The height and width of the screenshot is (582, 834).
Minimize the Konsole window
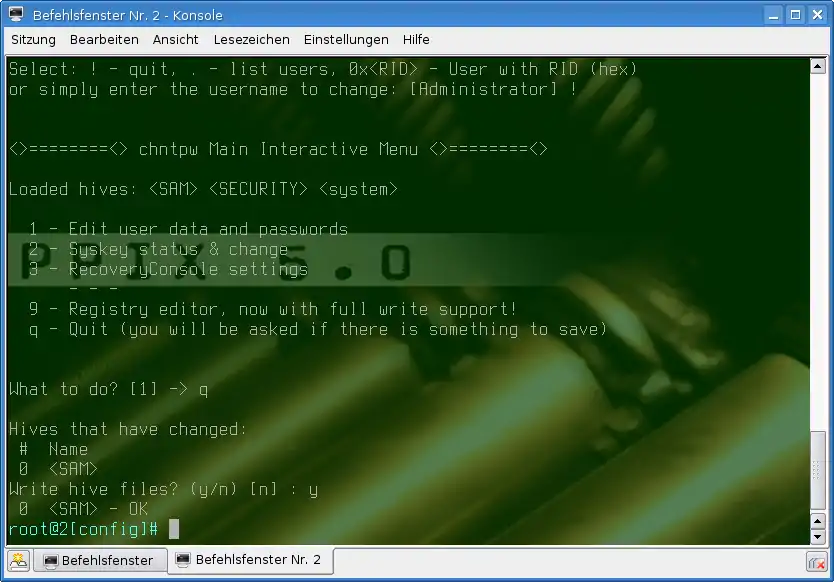point(773,15)
